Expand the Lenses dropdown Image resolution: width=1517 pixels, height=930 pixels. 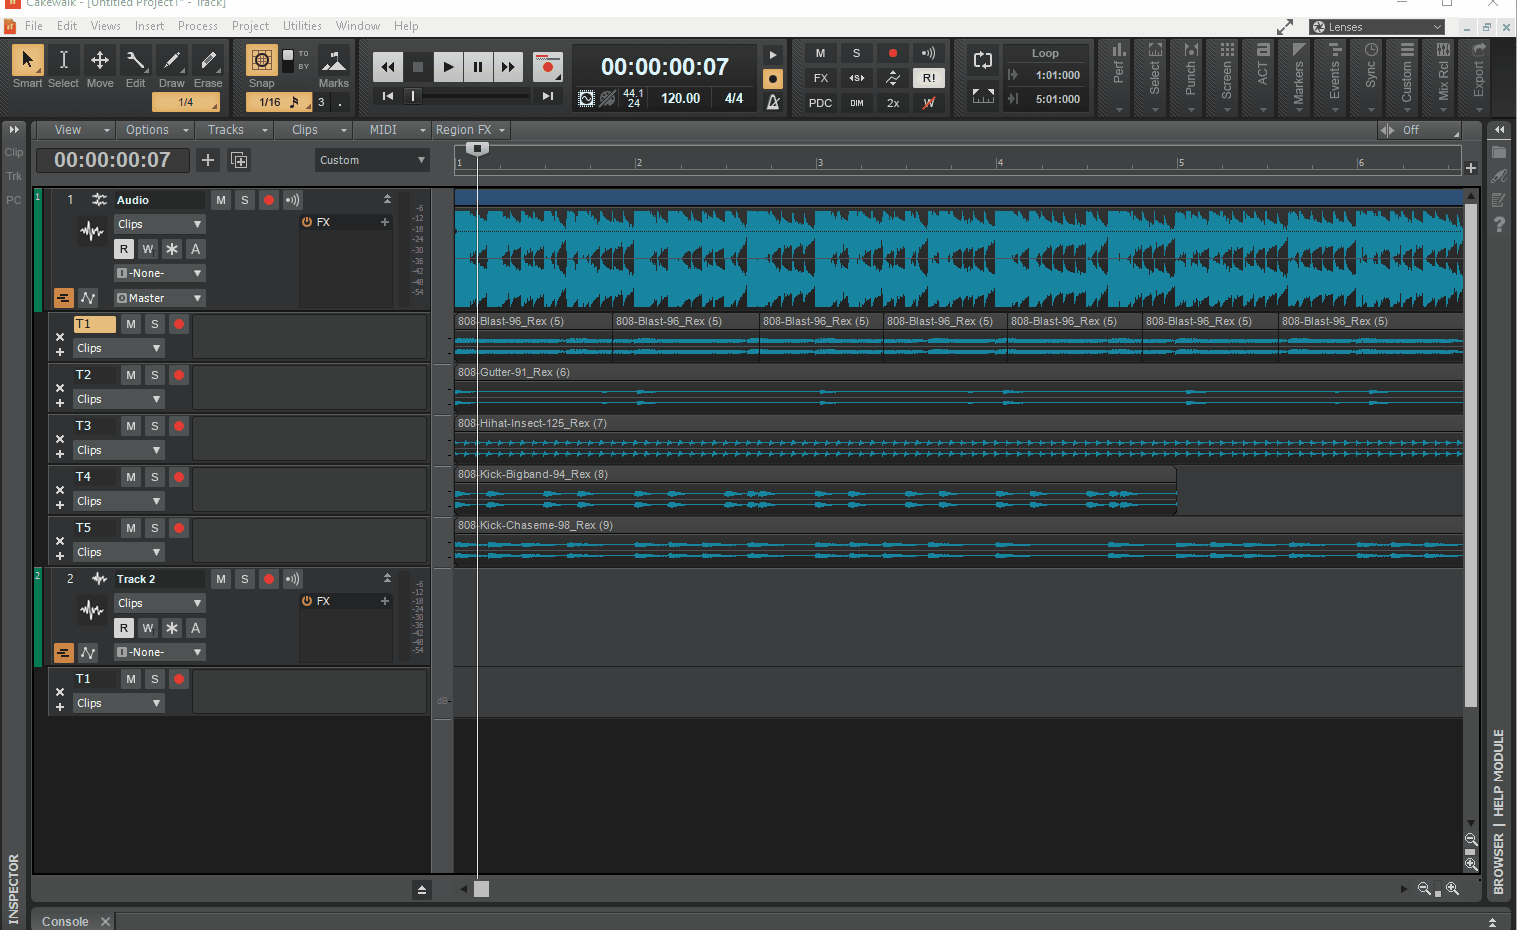[x=1377, y=27]
